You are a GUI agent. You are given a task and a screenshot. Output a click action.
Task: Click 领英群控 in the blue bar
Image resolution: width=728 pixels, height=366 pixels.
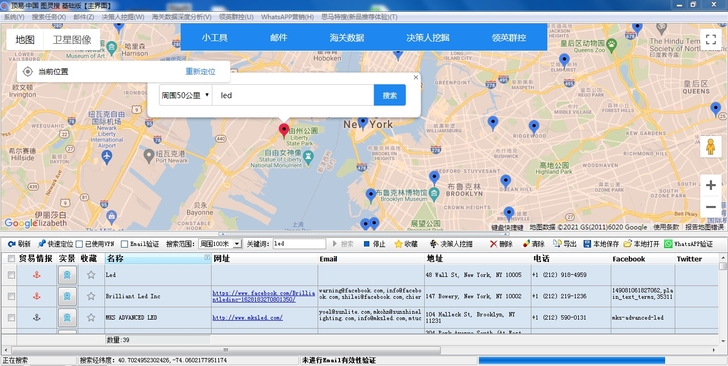pyautogui.click(x=509, y=38)
